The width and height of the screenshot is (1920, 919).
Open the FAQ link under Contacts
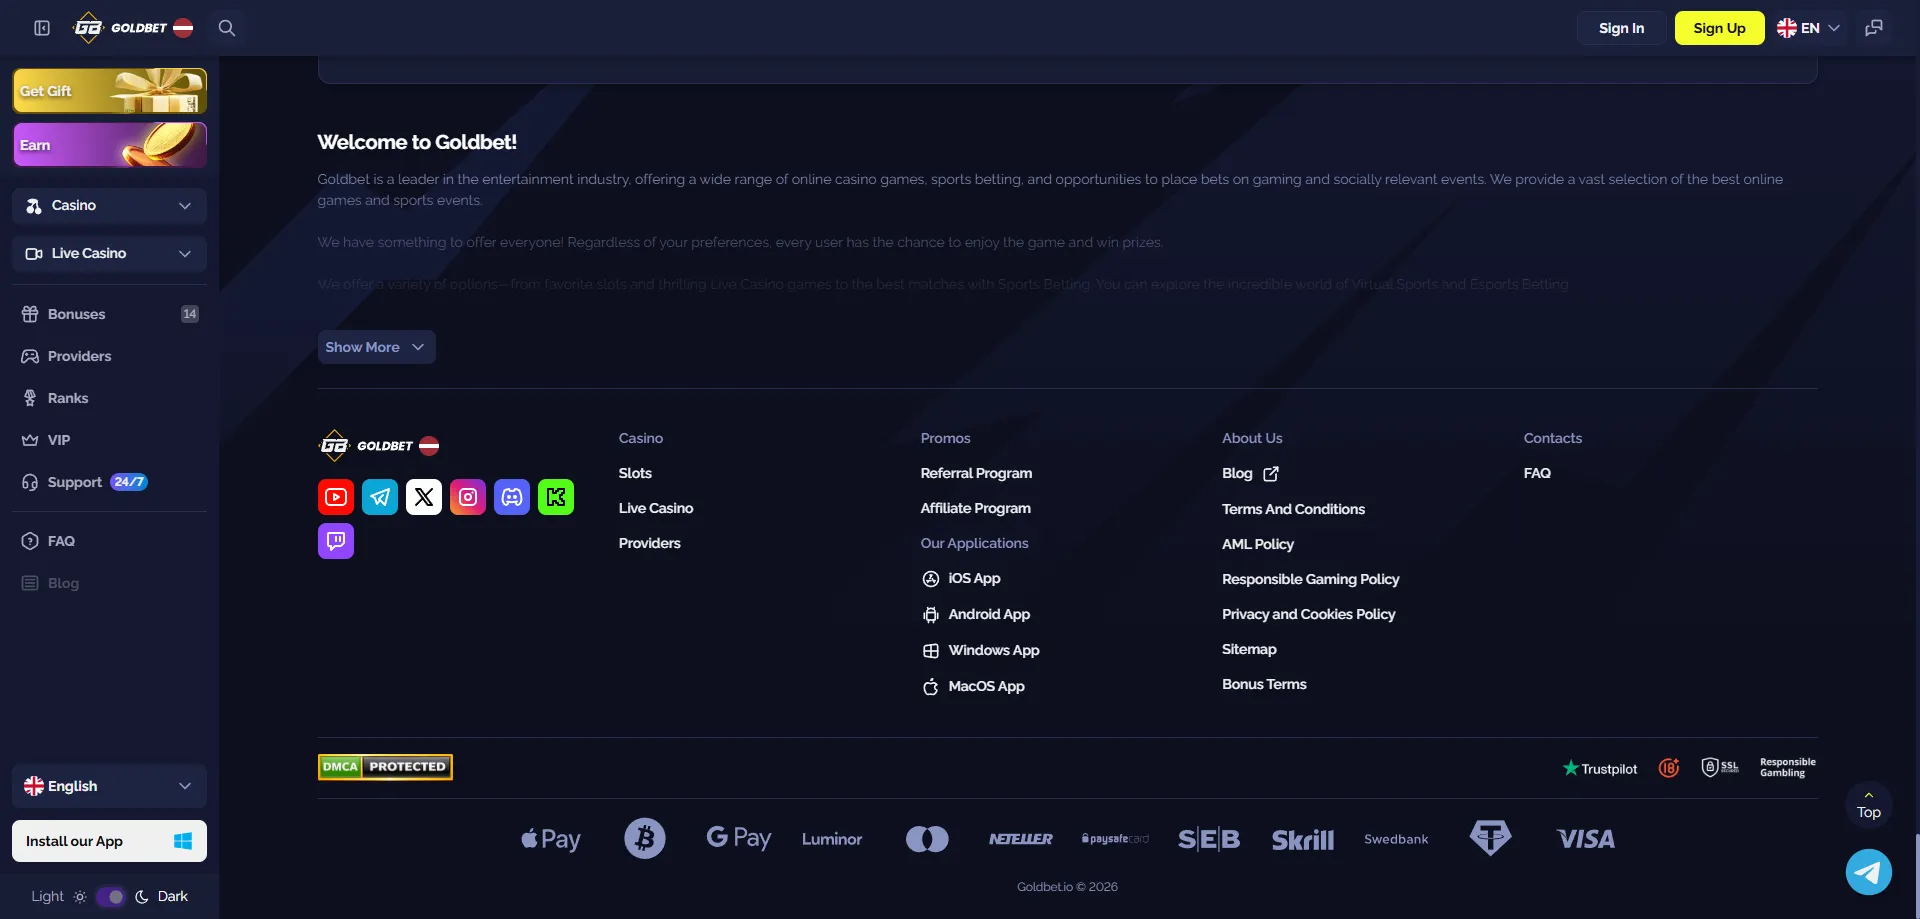pos(1537,473)
